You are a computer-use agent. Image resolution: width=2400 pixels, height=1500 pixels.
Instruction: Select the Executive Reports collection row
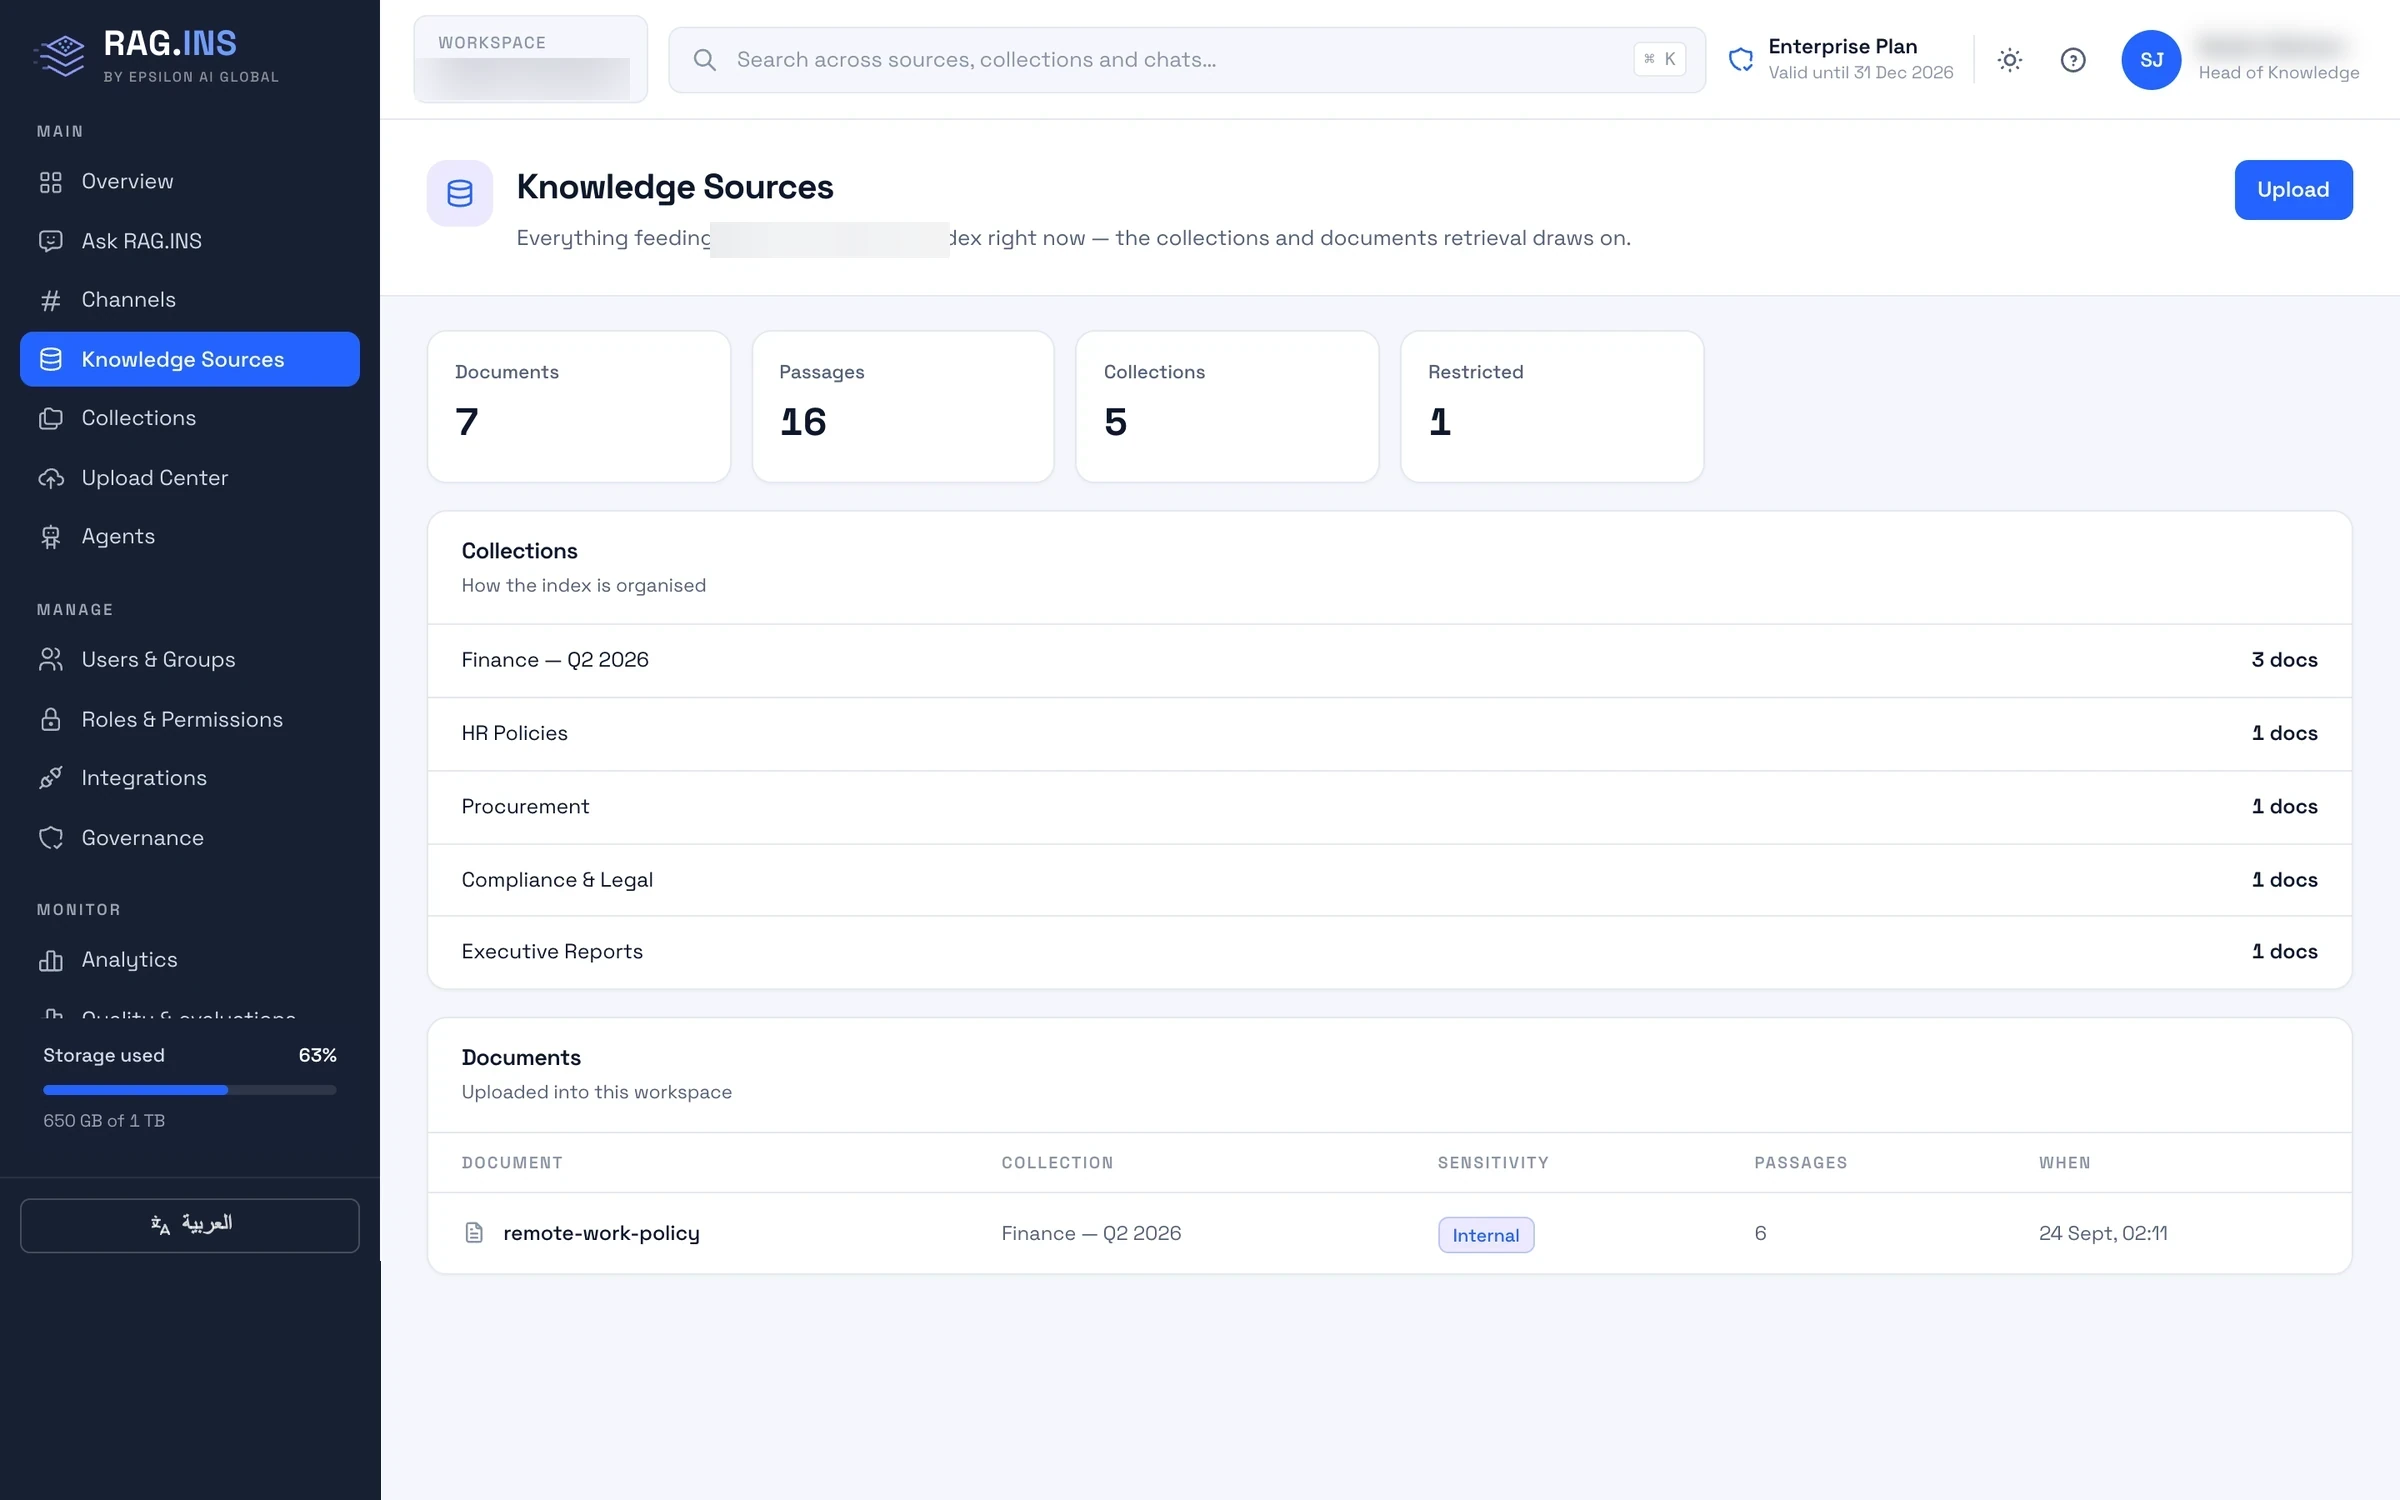[x=1390, y=952]
